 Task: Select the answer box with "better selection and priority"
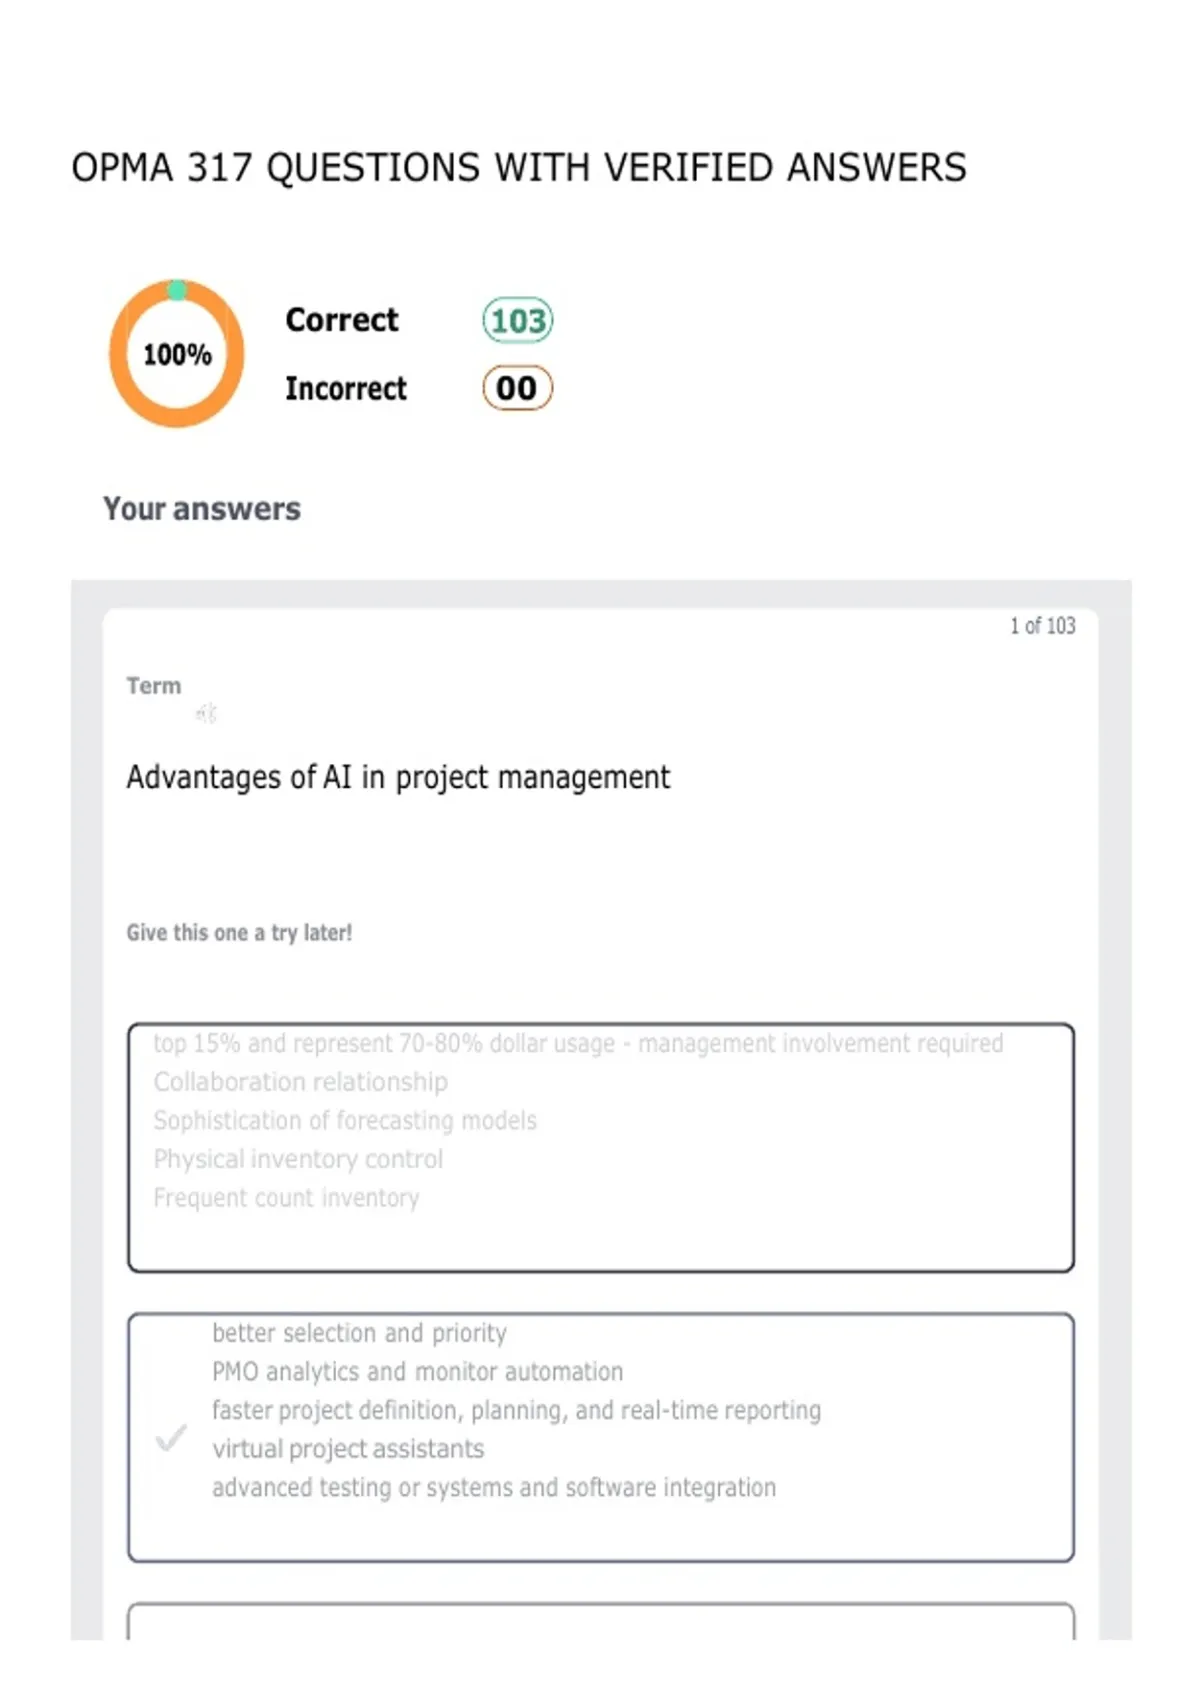point(601,1437)
